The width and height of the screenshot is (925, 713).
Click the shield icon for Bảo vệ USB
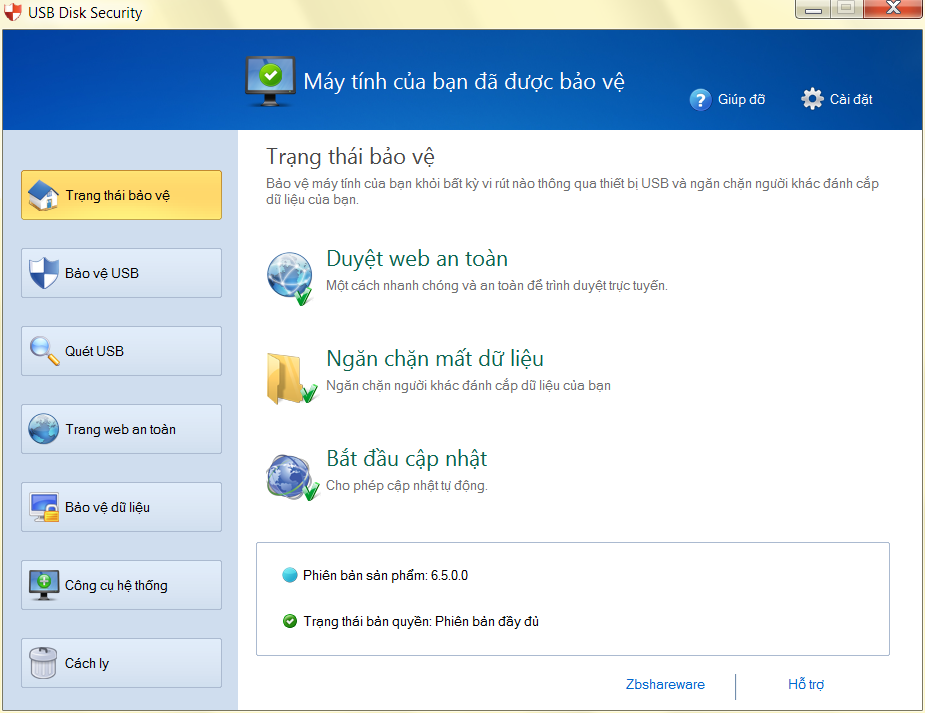pyautogui.click(x=44, y=273)
